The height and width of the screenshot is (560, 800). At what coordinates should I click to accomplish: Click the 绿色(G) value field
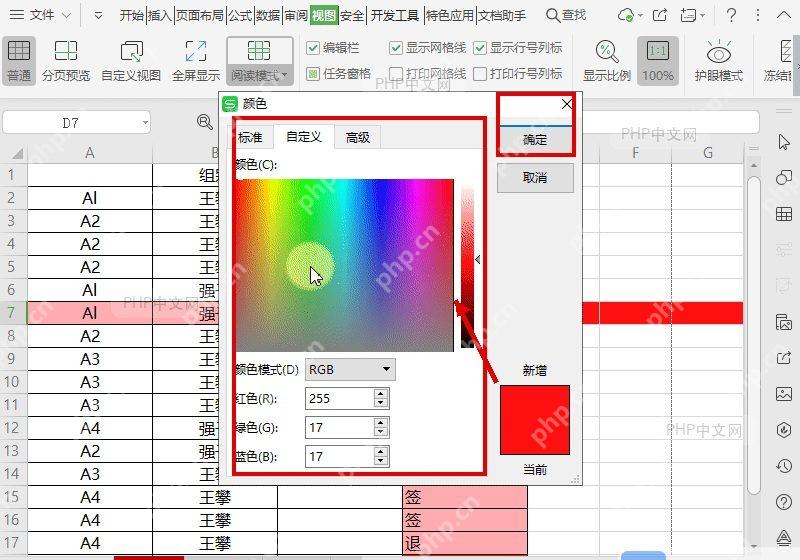[x=340, y=427]
